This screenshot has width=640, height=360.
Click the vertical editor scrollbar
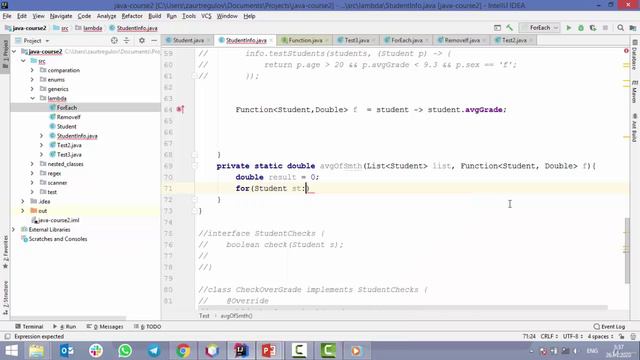pyautogui.click(x=627, y=250)
